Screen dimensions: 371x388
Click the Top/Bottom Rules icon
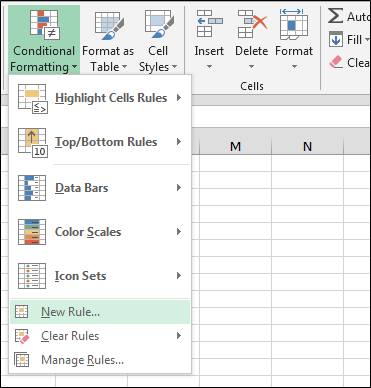pyautogui.click(x=32, y=143)
